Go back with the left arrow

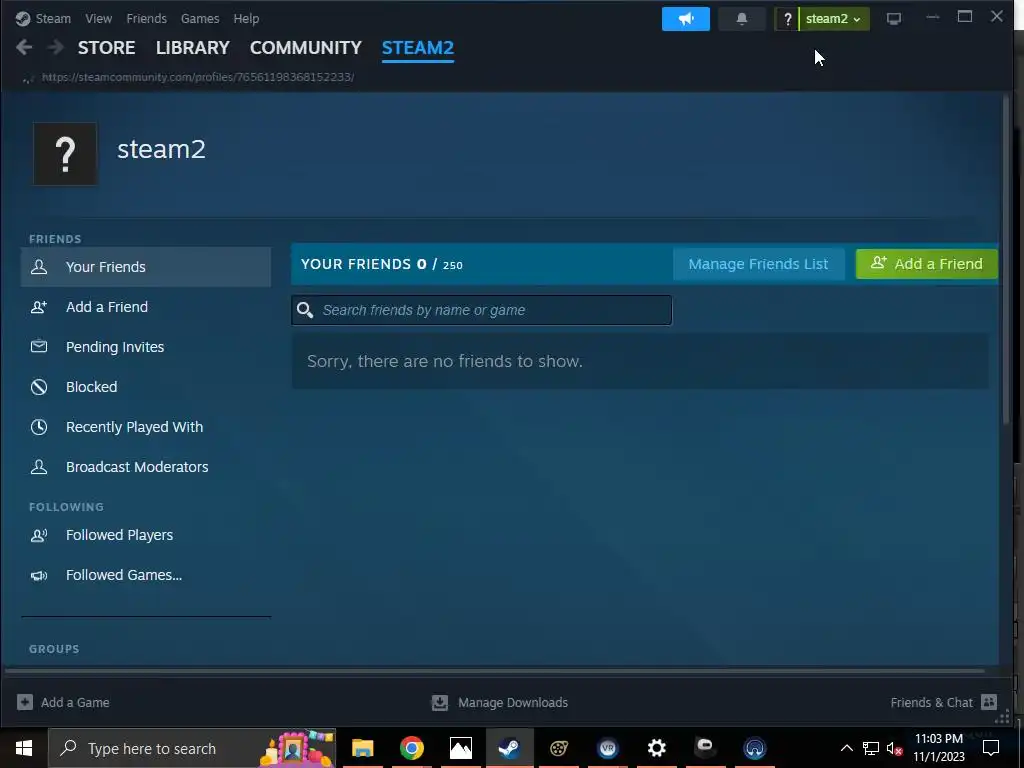point(24,47)
